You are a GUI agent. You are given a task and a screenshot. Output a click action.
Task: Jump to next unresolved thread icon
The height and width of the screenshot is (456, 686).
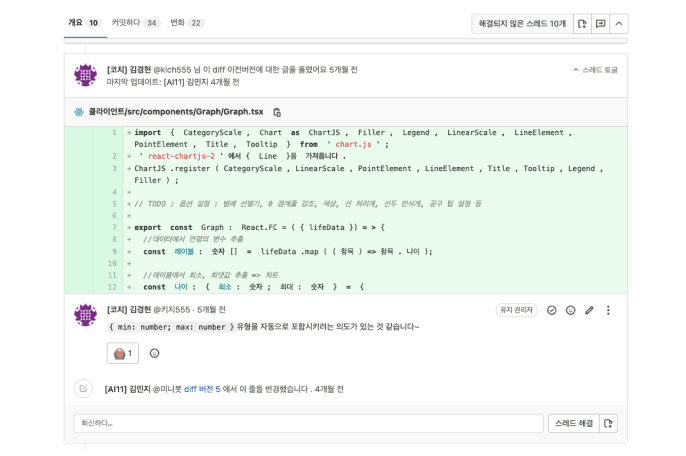(x=600, y=23)
